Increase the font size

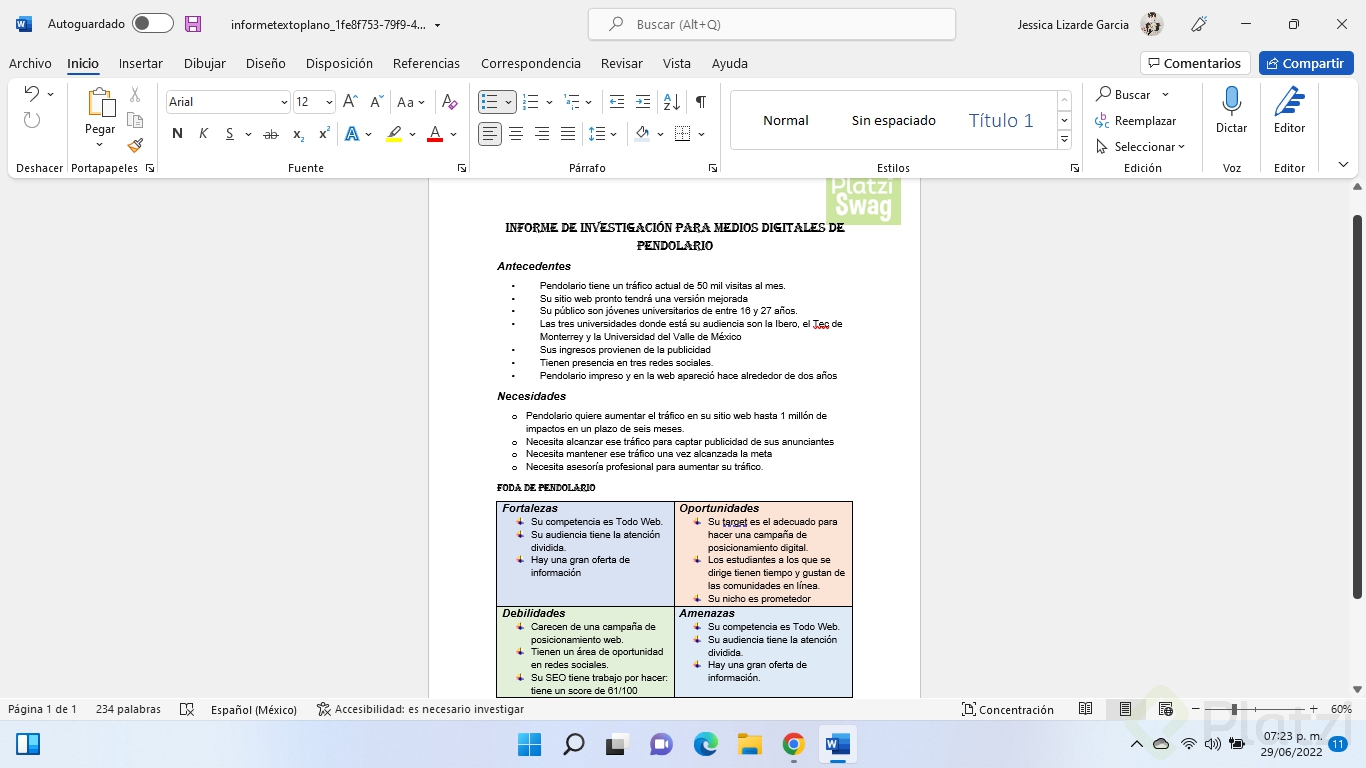[350, 102]
